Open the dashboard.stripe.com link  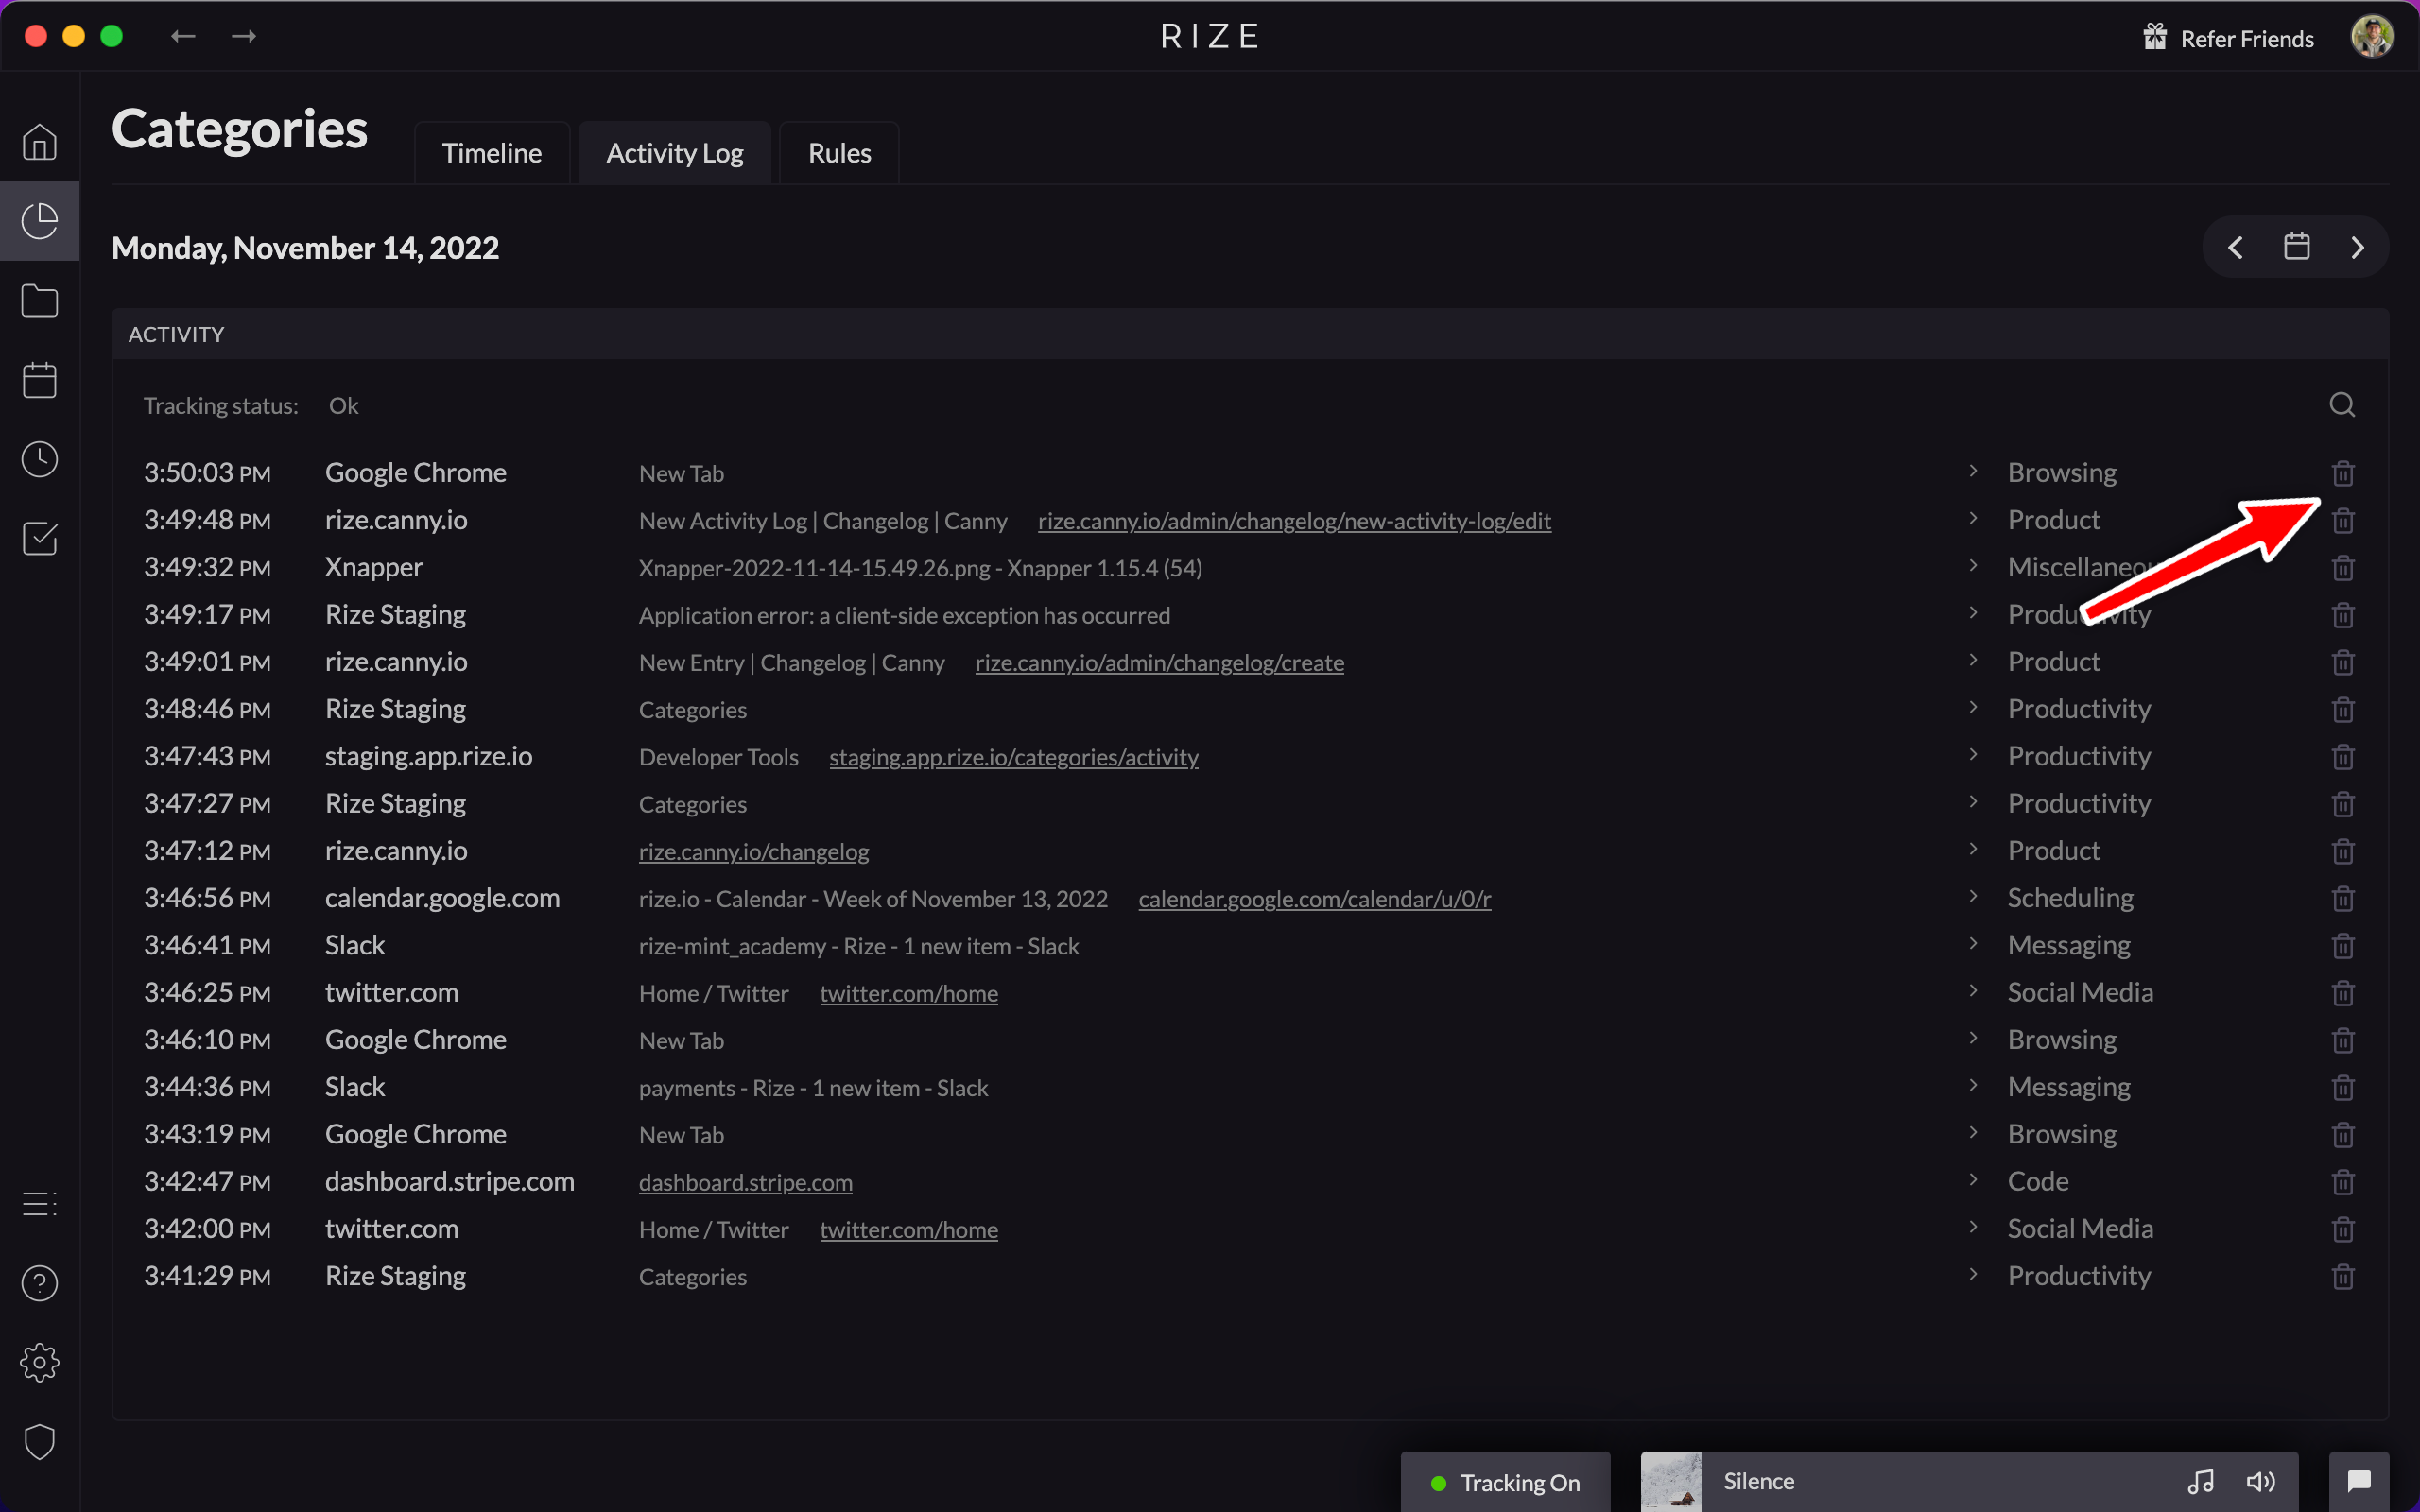746,1183
